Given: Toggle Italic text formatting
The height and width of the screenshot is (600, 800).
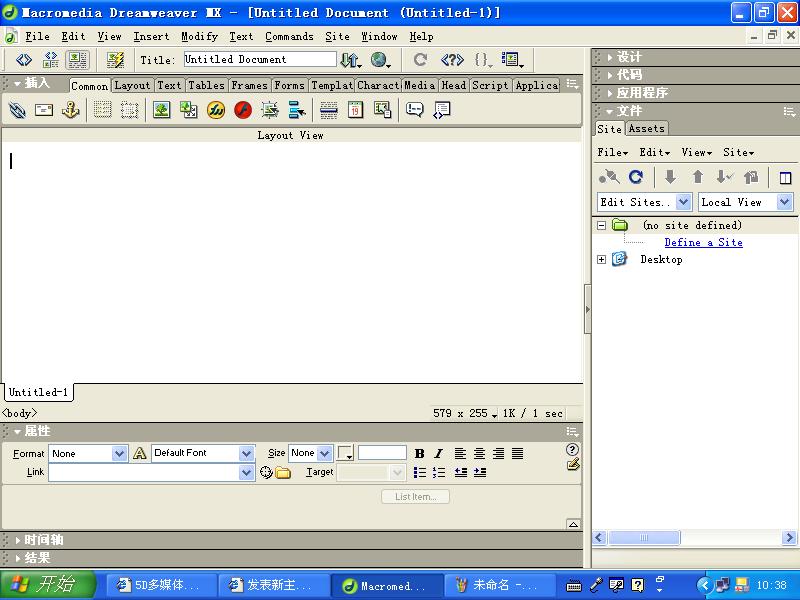Looking at the screenshot, I should [438, 454].
